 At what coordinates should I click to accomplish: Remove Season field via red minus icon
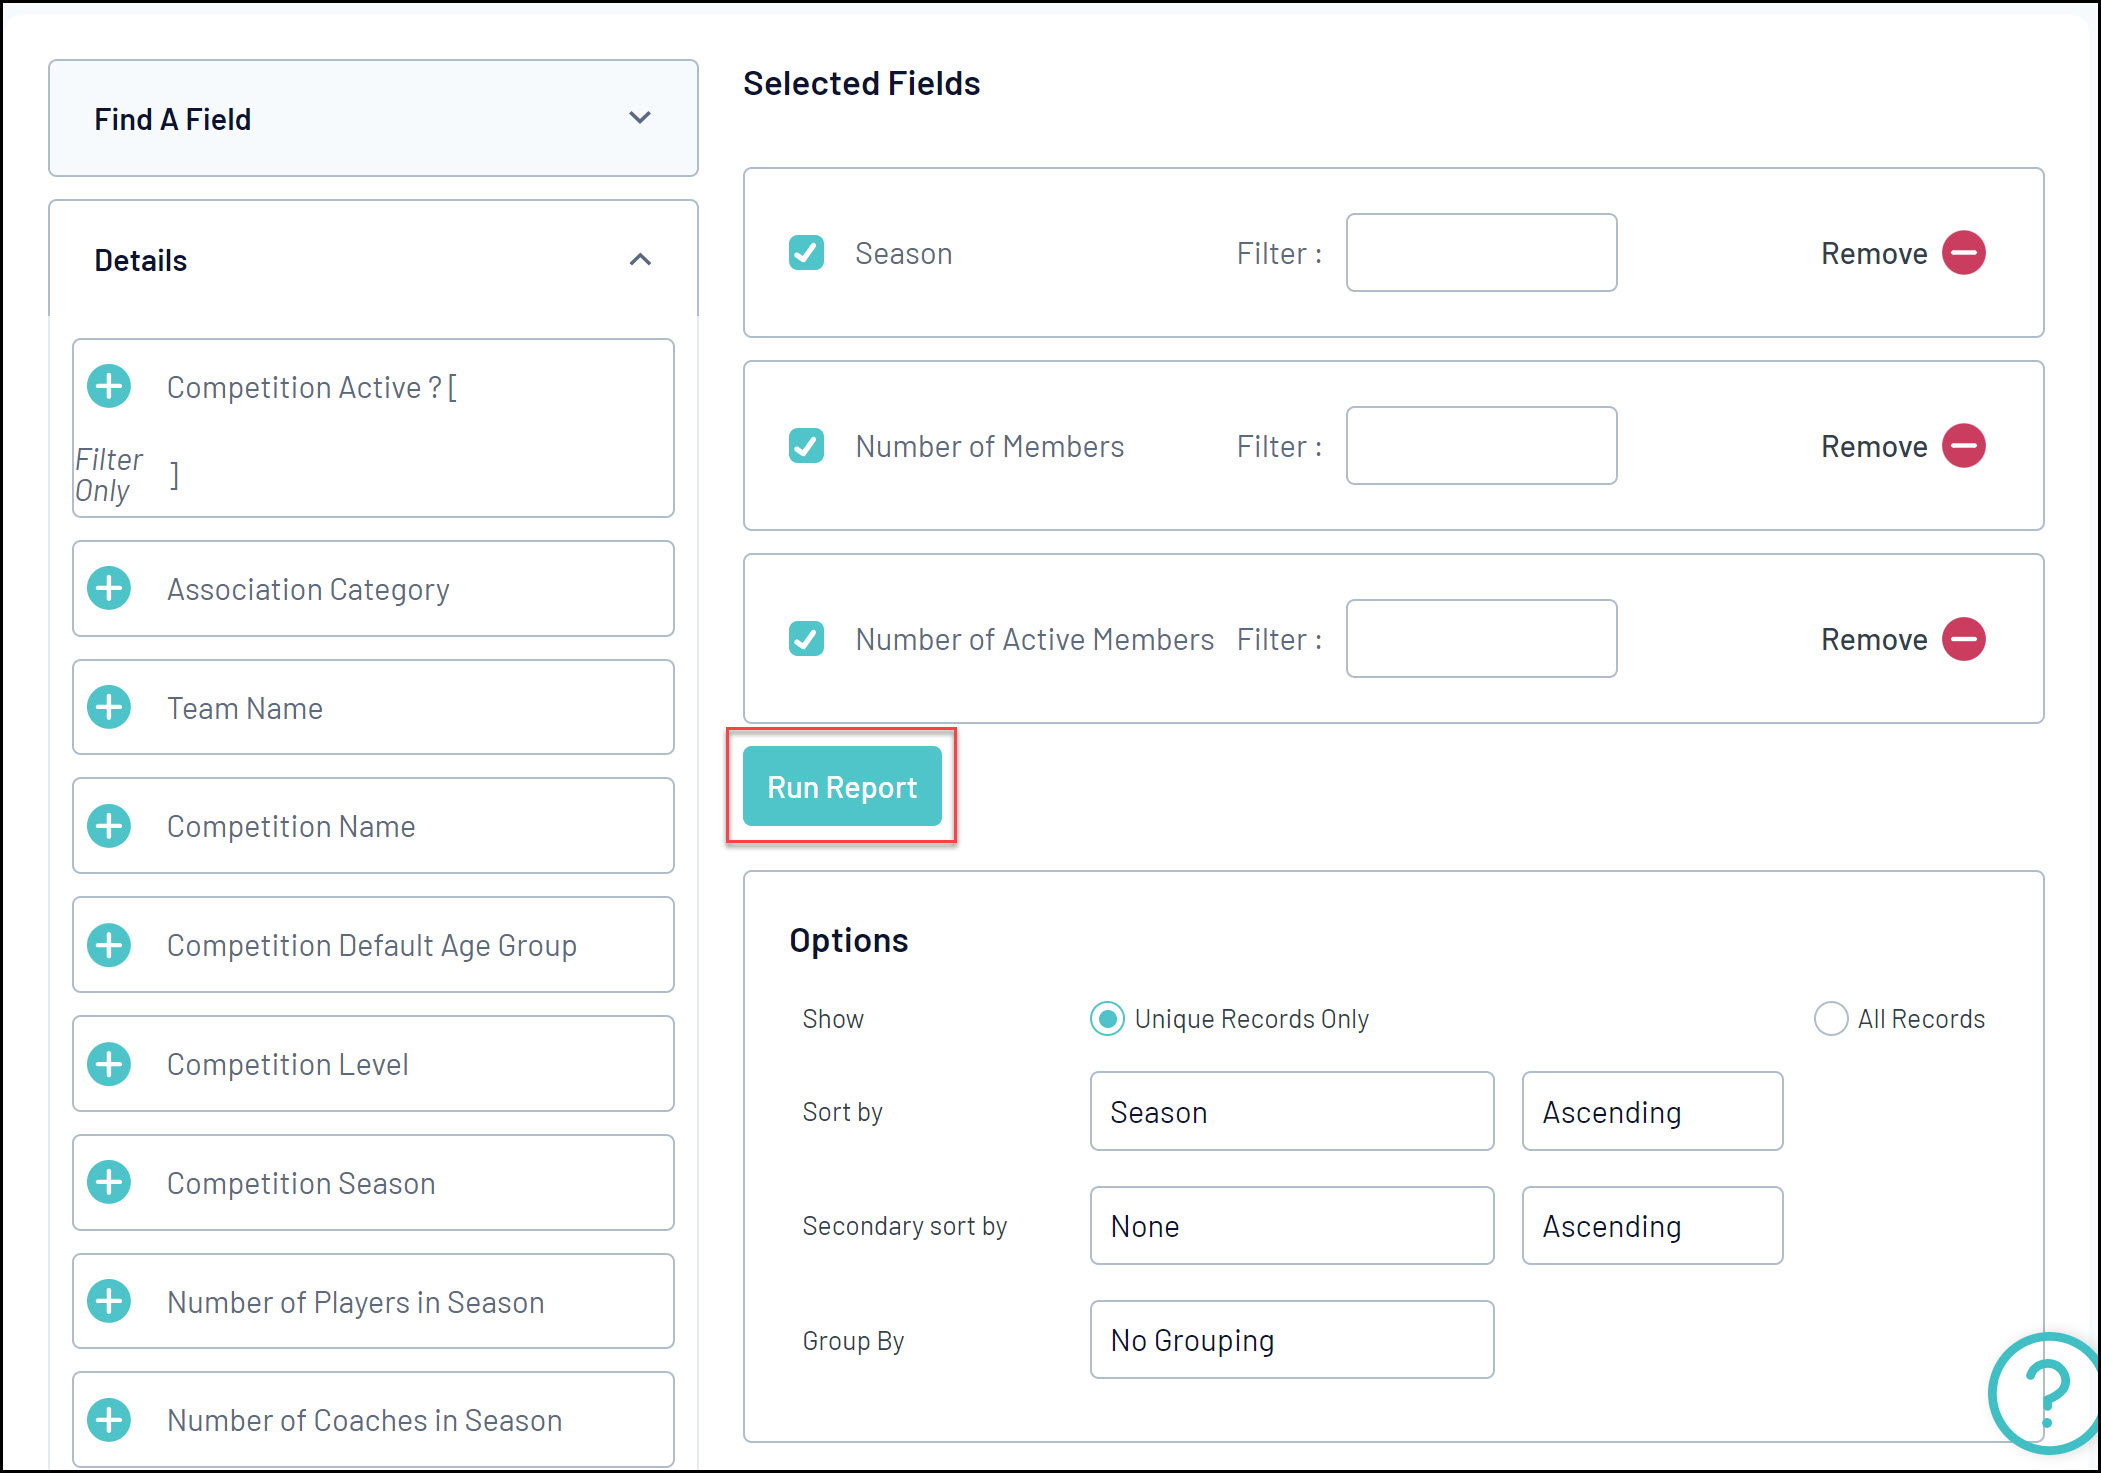click(x=1963, y=252)
